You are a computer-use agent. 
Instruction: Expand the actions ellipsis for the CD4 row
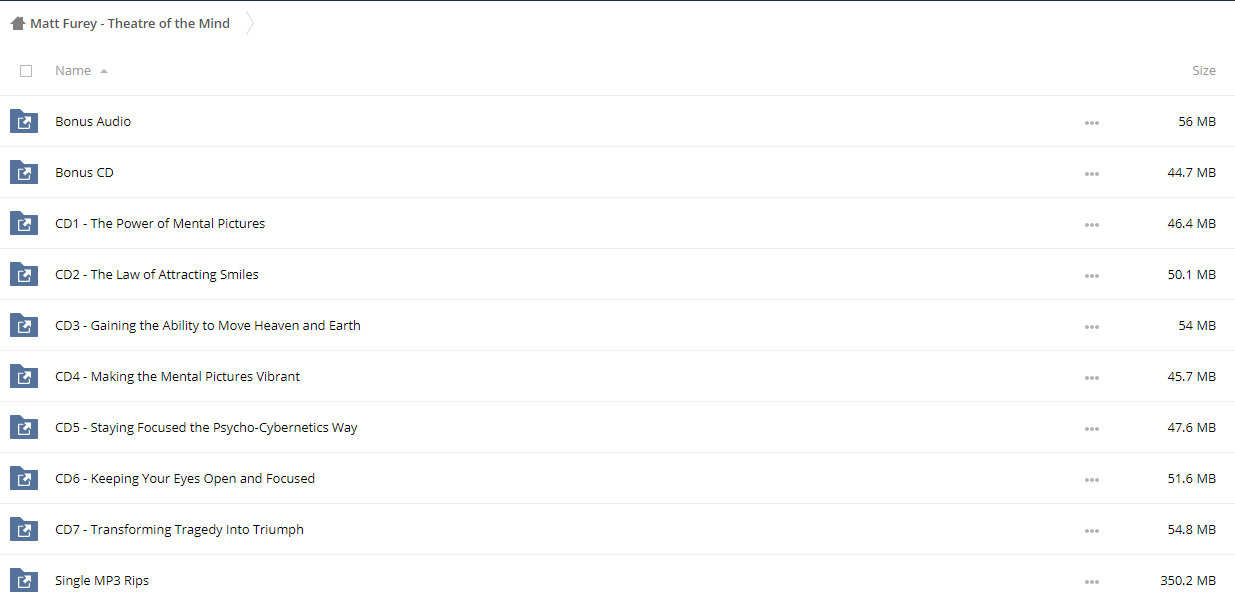(x=1091, y=378)
